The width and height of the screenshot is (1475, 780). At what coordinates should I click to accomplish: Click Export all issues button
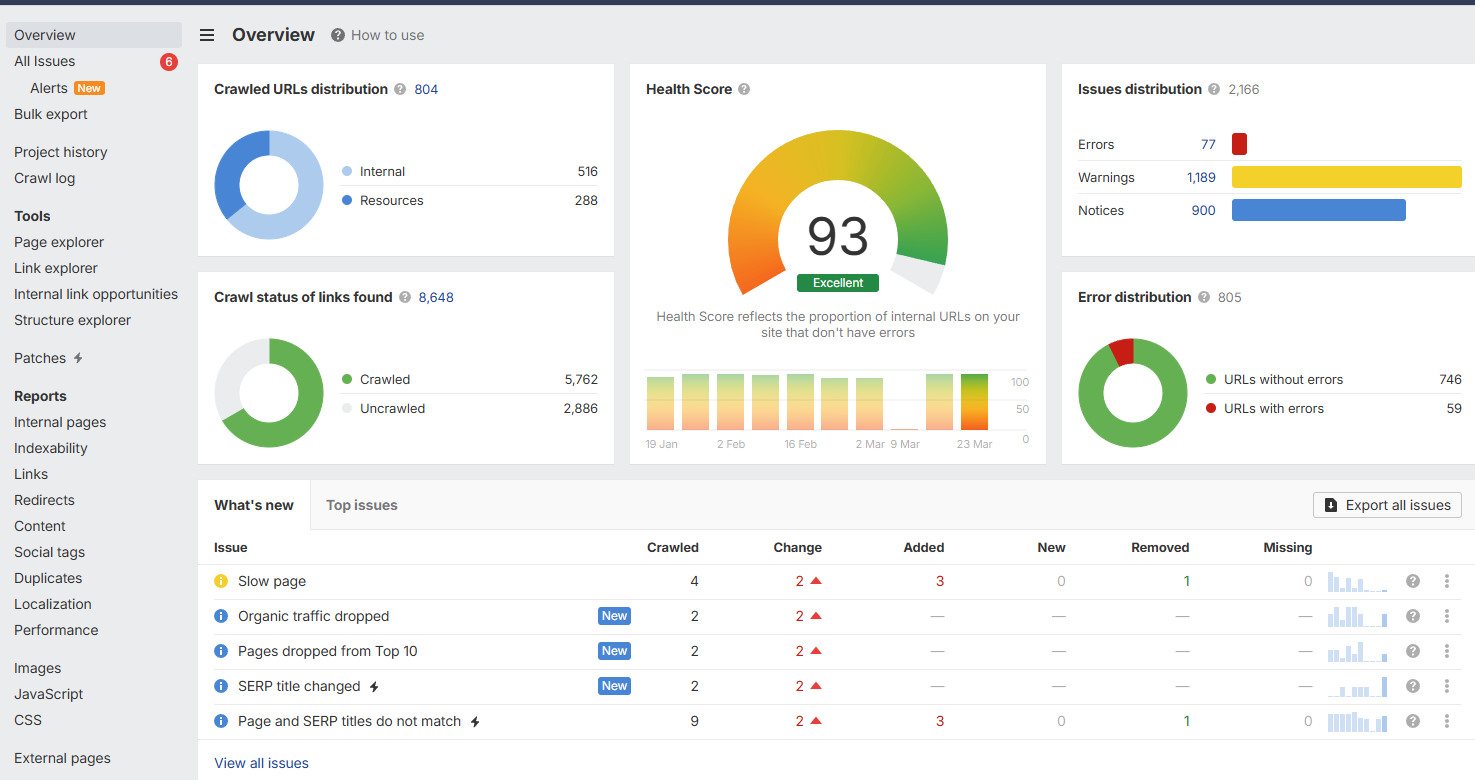click(x=1387, y=505)
